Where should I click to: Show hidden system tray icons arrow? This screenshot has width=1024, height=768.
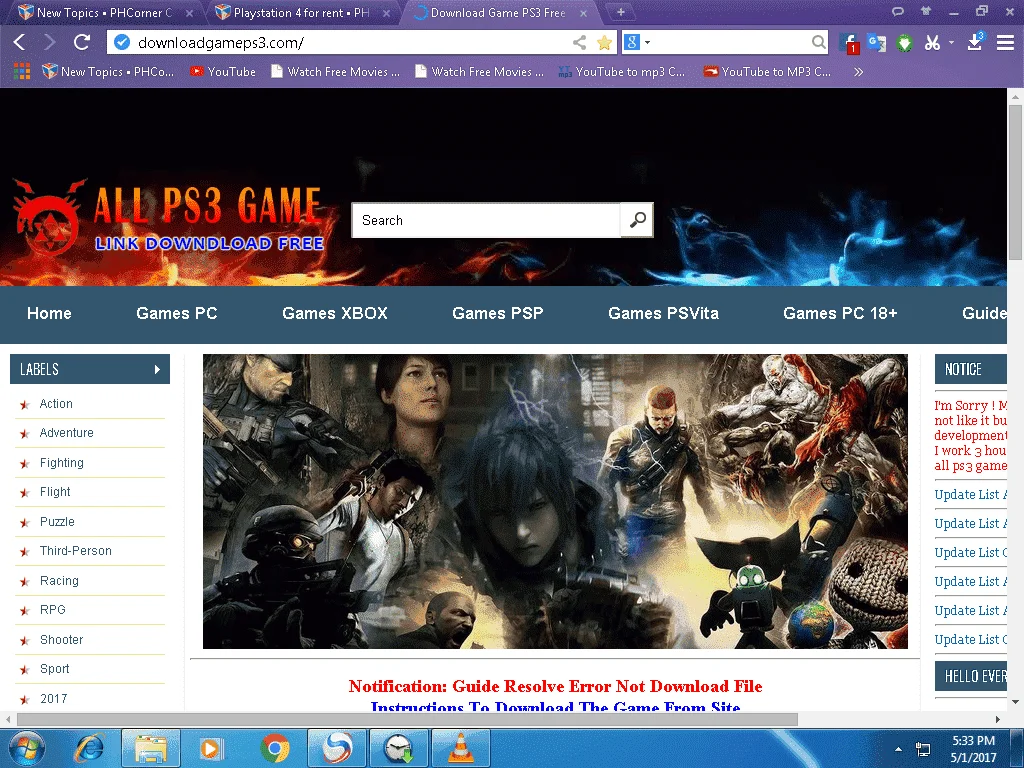(x=898, y=749)
